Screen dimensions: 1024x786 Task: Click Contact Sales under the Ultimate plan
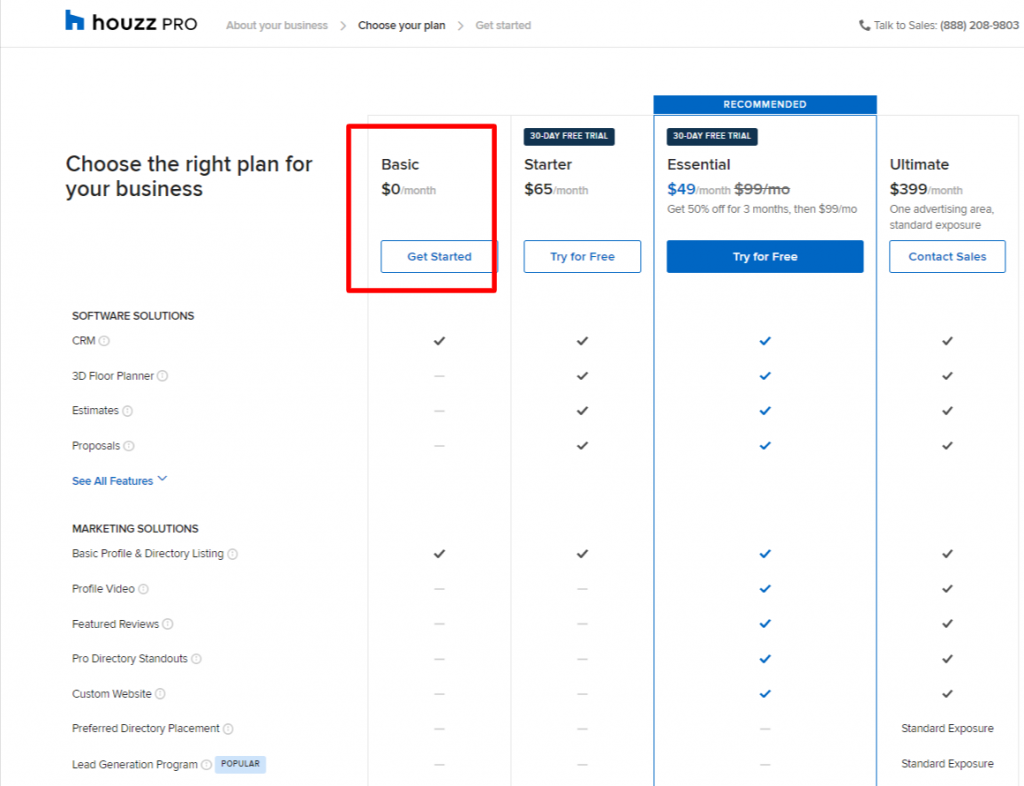[946, 256]
